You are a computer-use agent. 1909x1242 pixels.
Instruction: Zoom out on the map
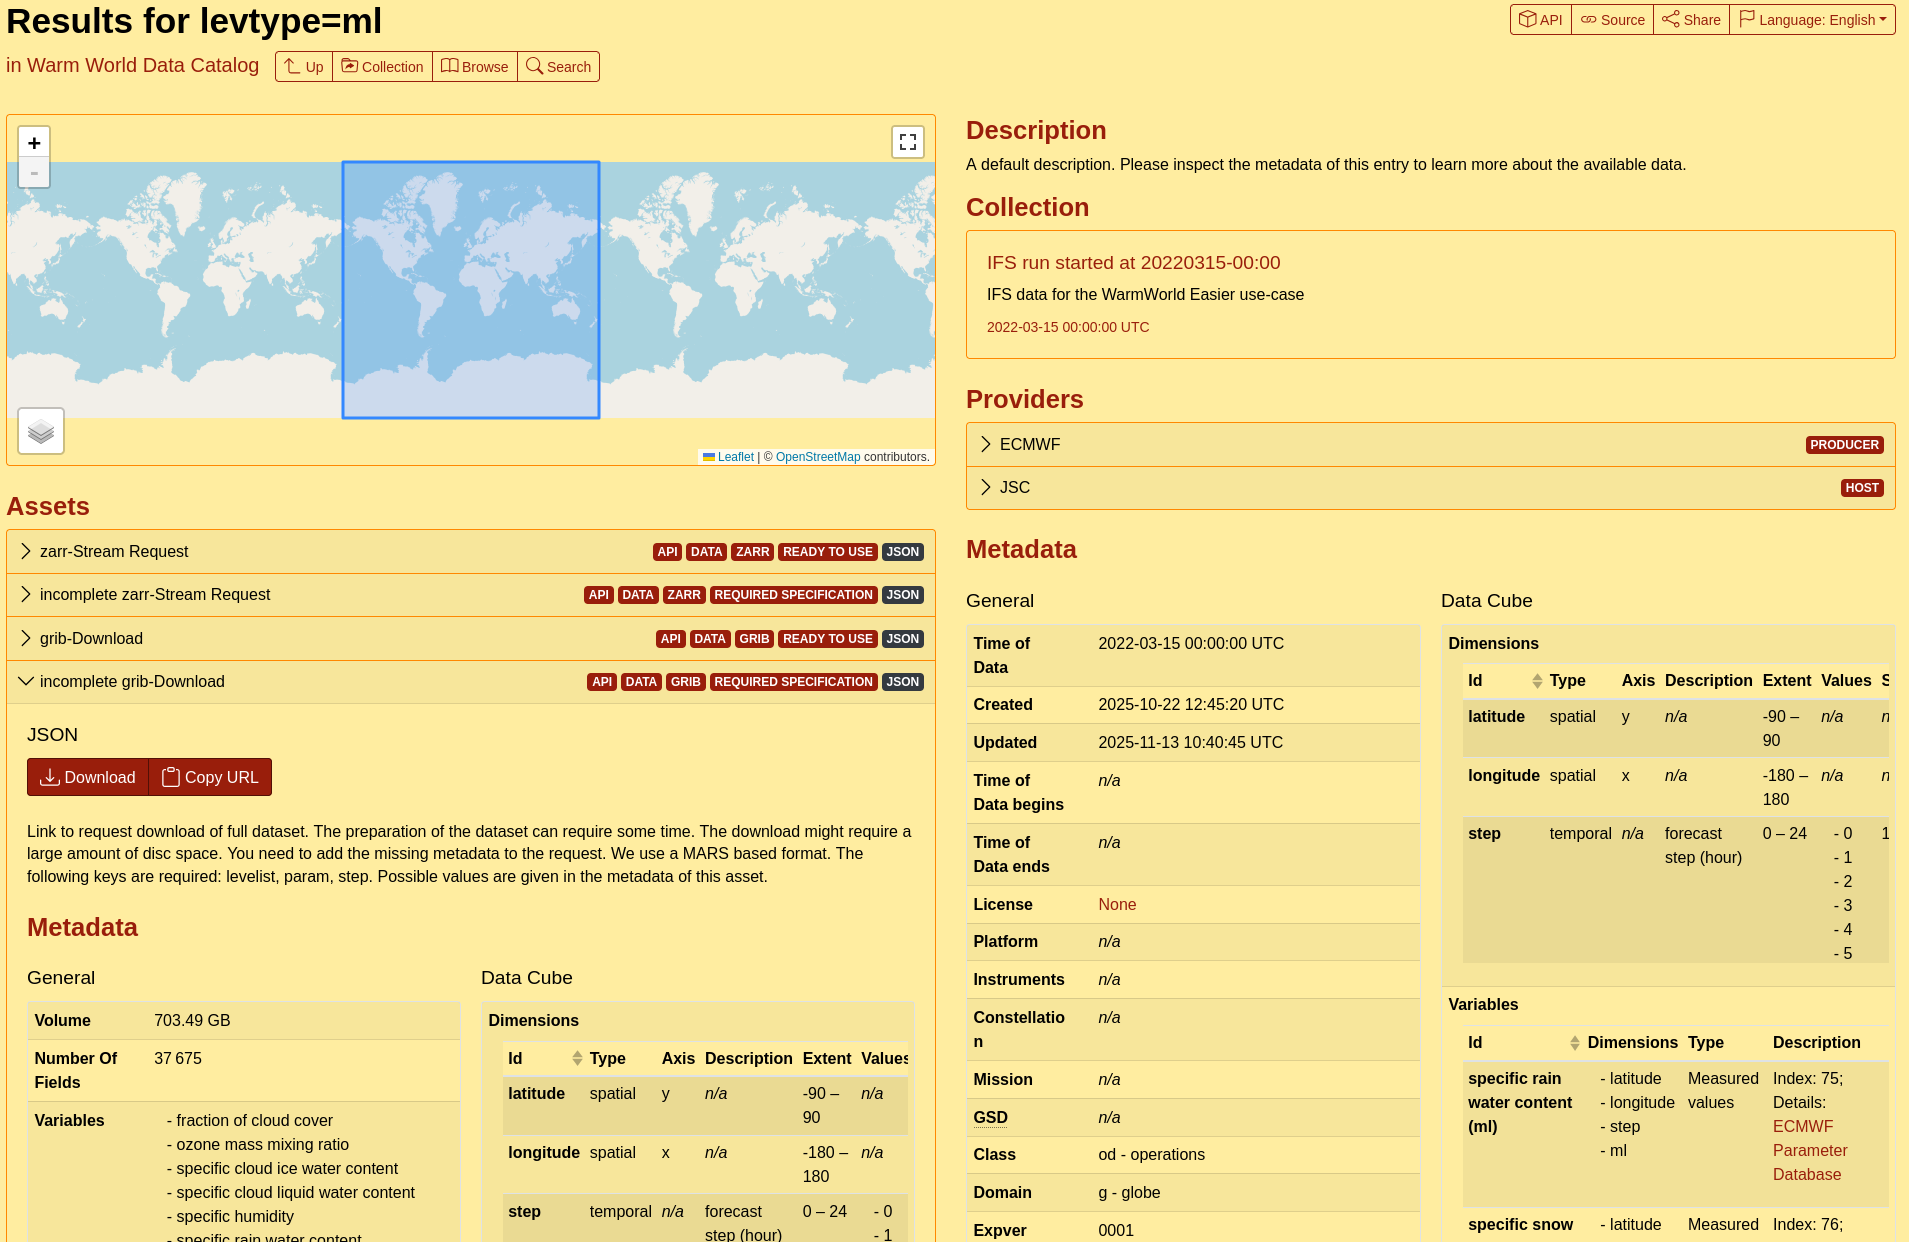point(34,173)
